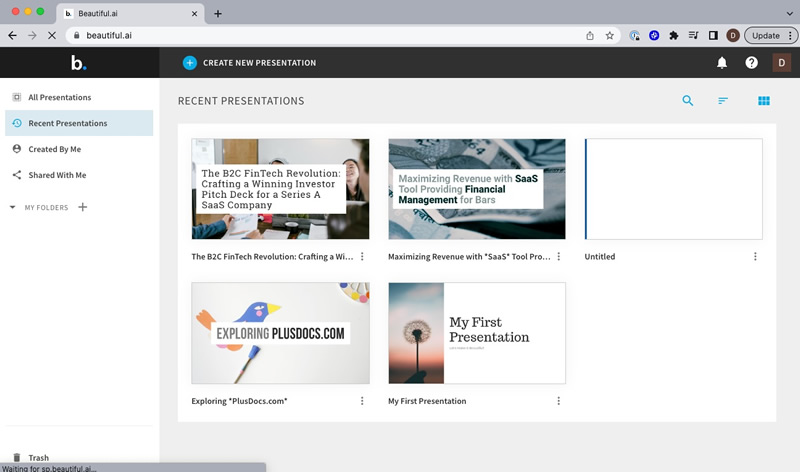Screen dimensions: 800x472
Task: Click the 'Exploring *PlusDocs.com*' title text
Action: 239,401
